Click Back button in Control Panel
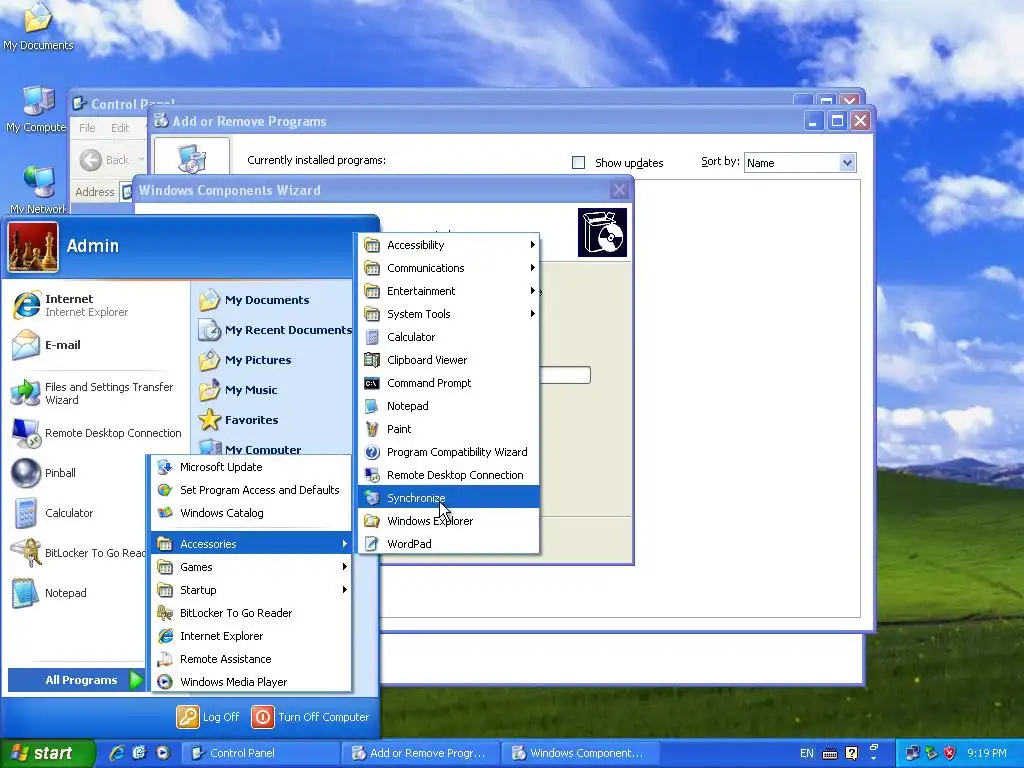The image size is (1024, 768). 106,160
